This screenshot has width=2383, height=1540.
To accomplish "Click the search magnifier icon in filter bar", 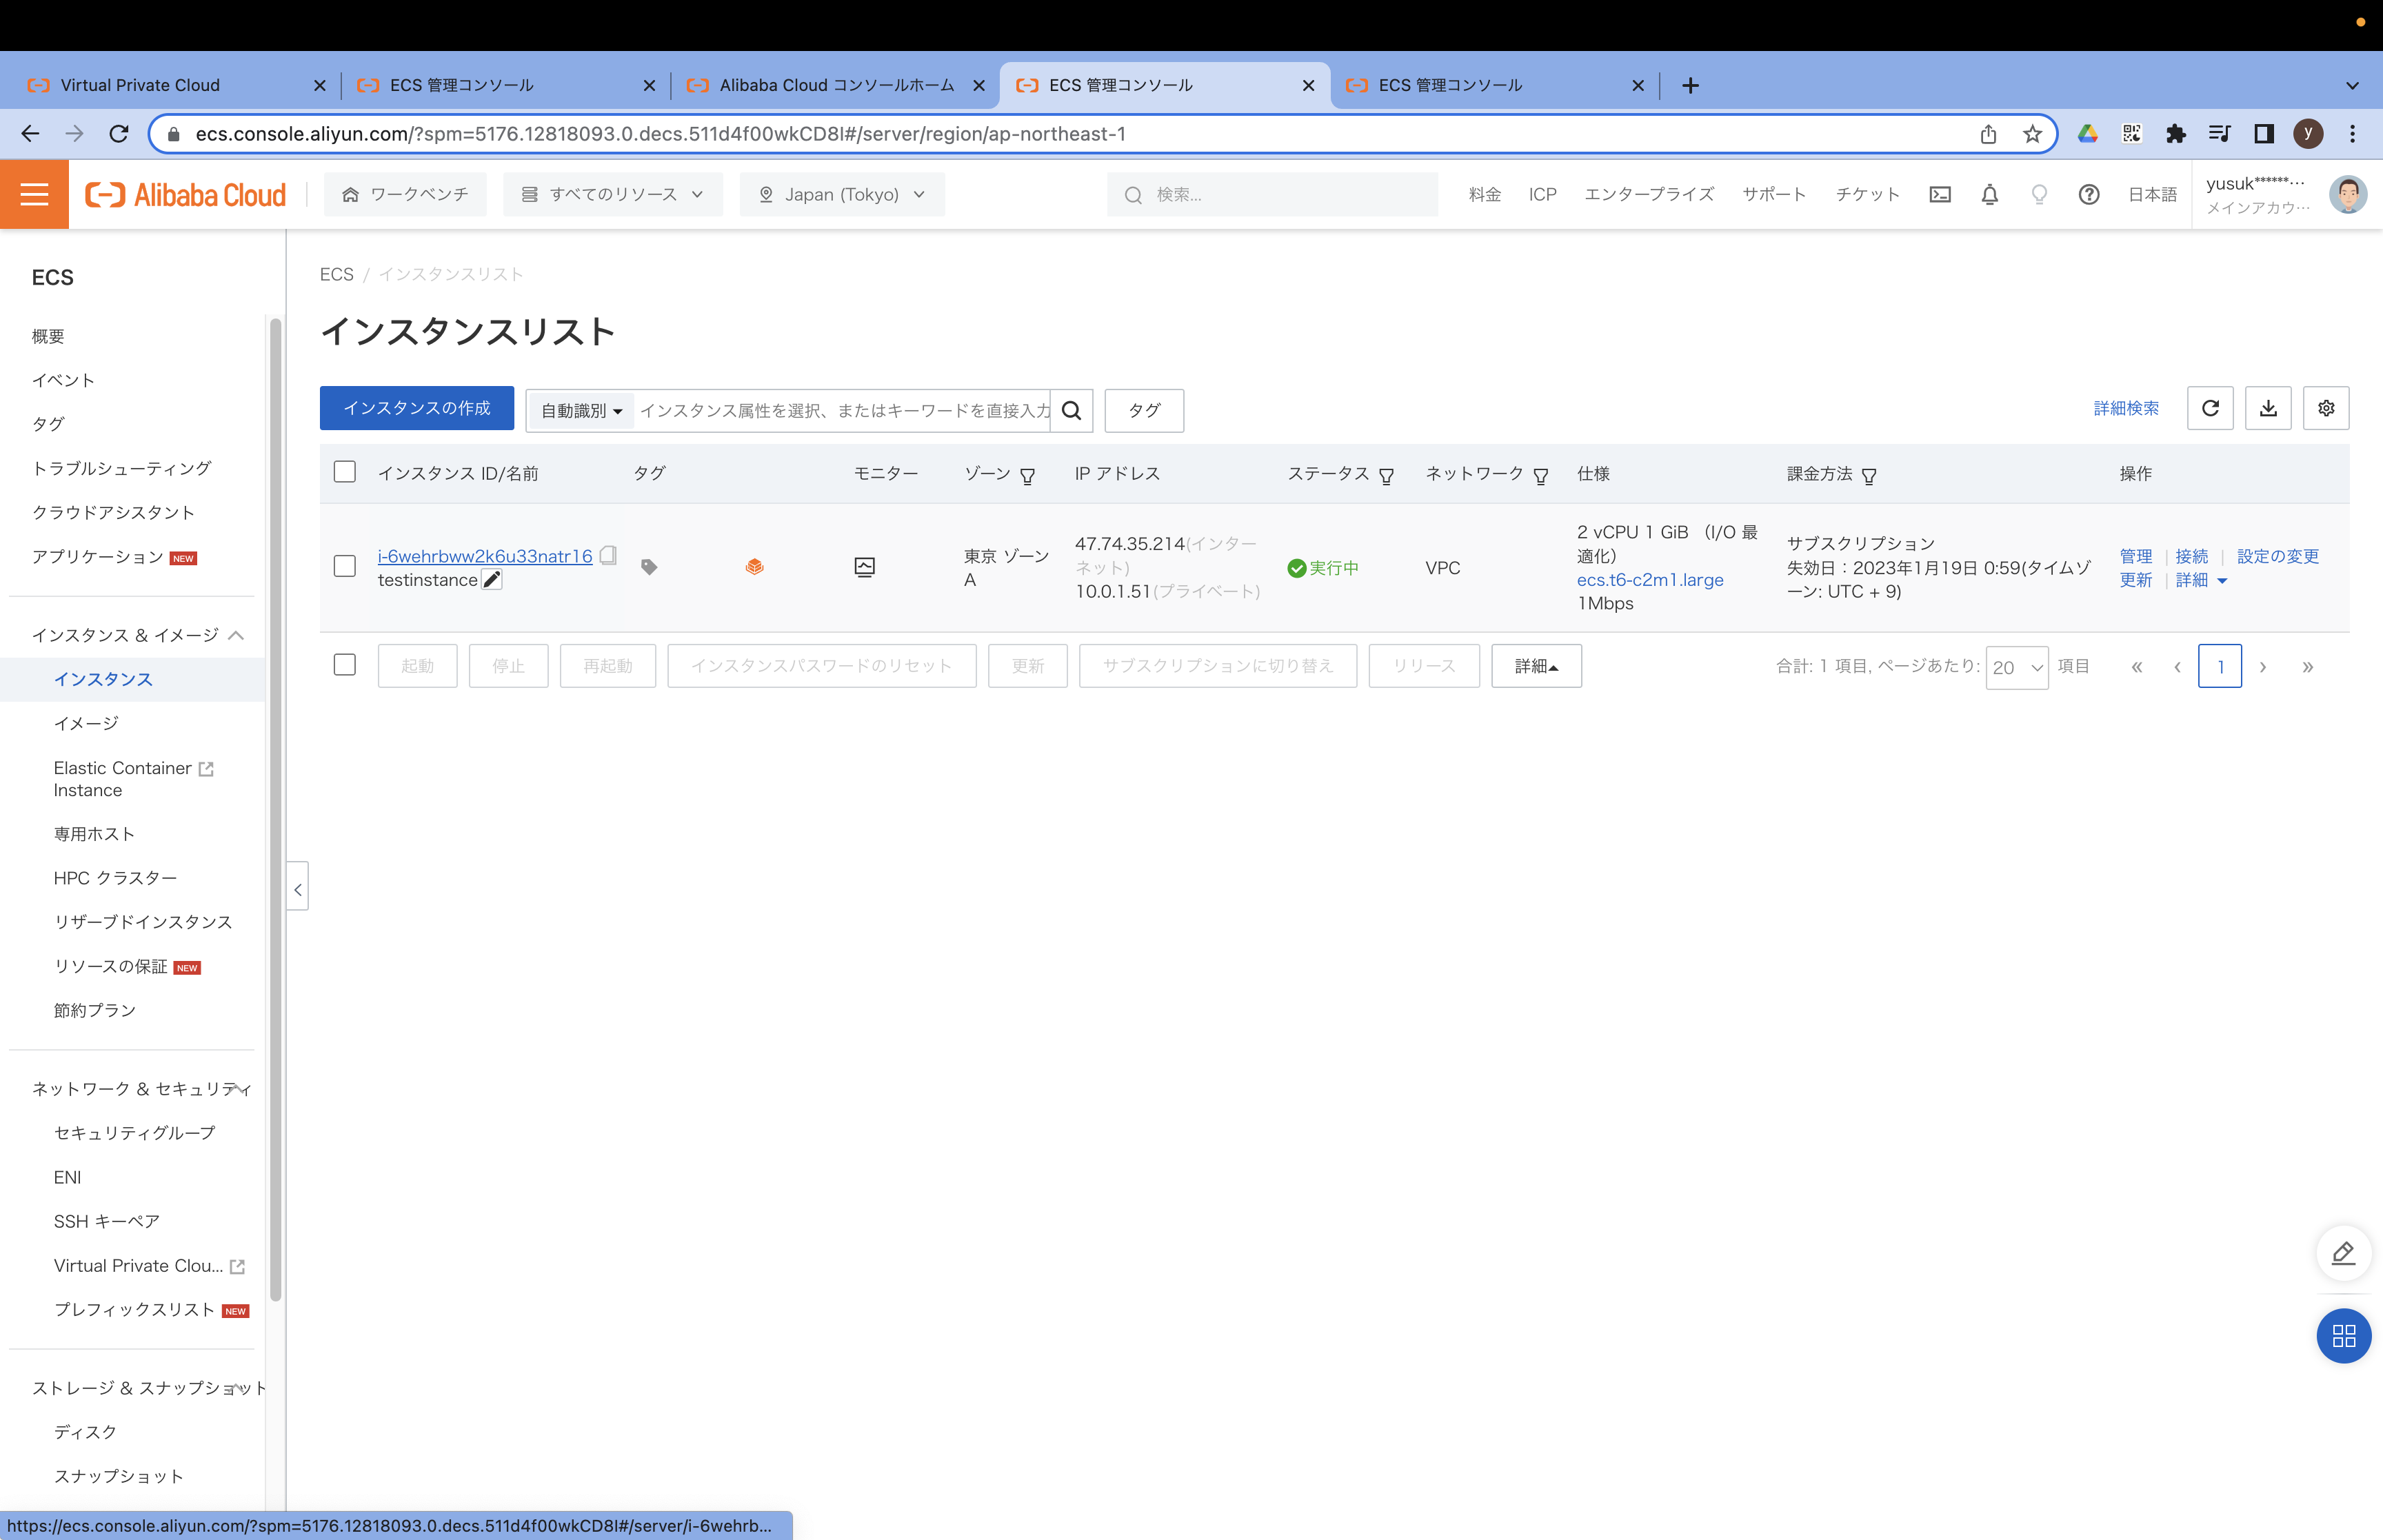I will [1071, 410].
